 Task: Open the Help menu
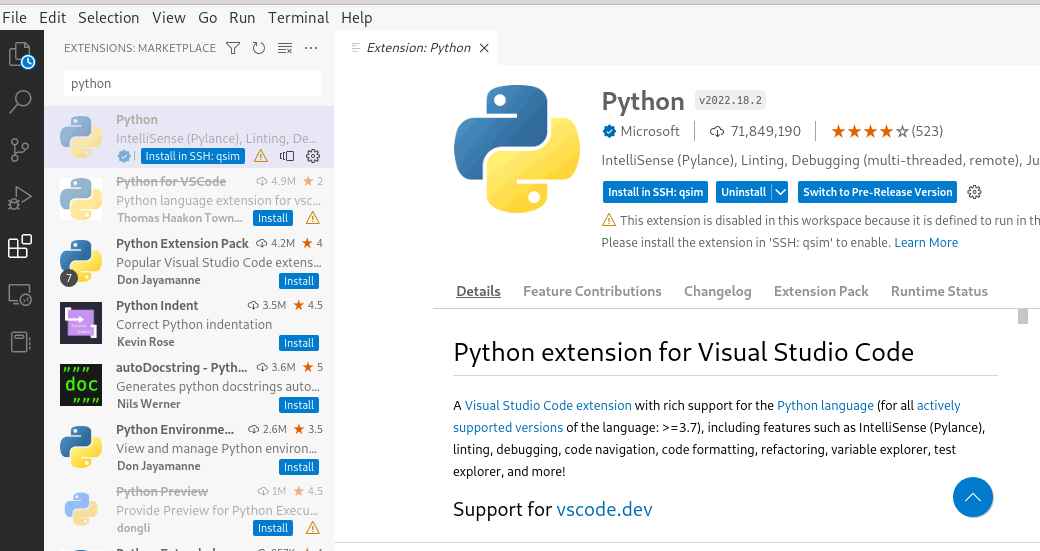point(357,18)
